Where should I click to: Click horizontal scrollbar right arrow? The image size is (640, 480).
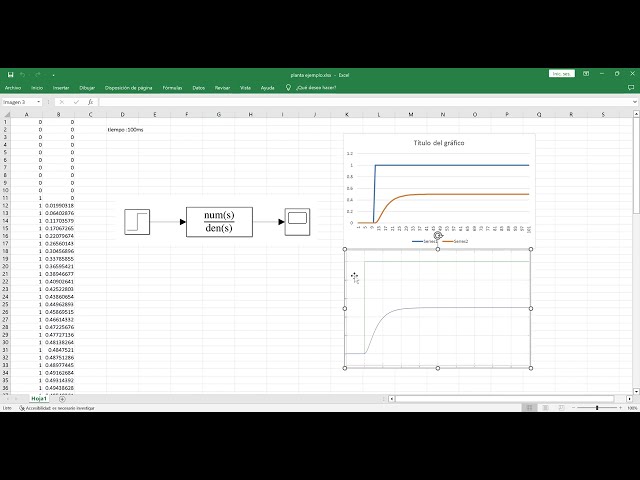629,399
